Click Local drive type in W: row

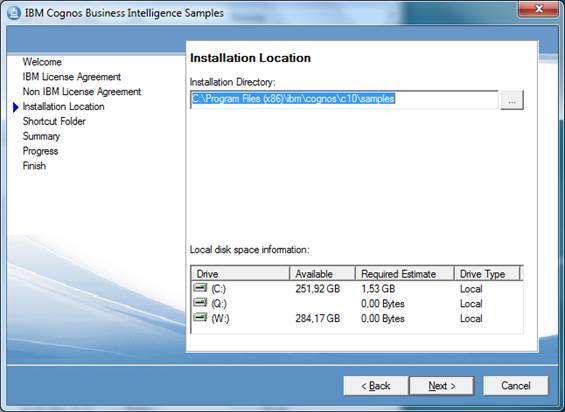471,318
